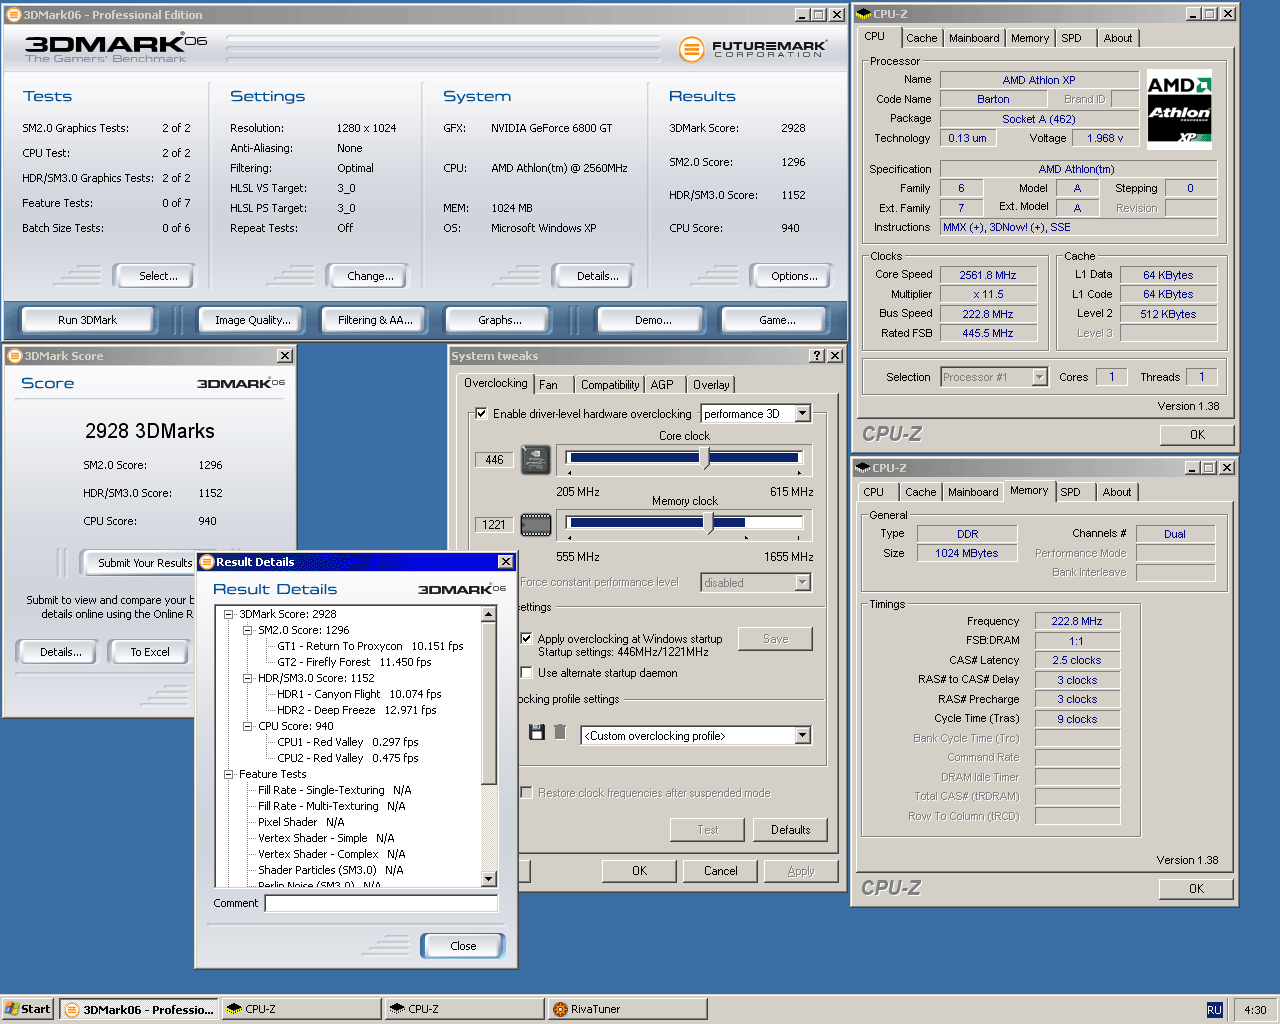
Task: Close the Result Details dialog with Close
Action: tap(463, 946)
